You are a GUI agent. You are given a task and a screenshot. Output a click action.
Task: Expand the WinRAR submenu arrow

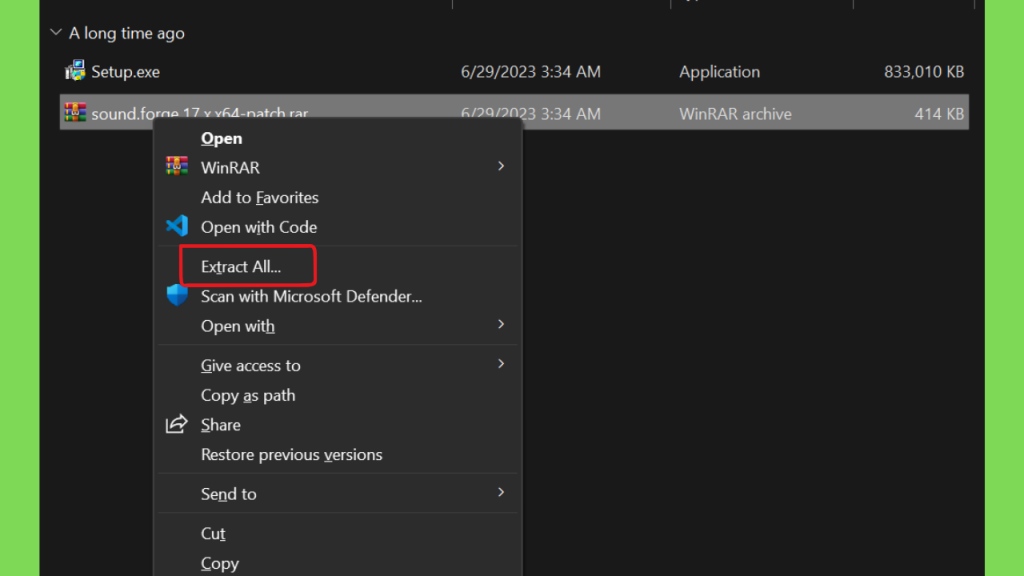501,167
